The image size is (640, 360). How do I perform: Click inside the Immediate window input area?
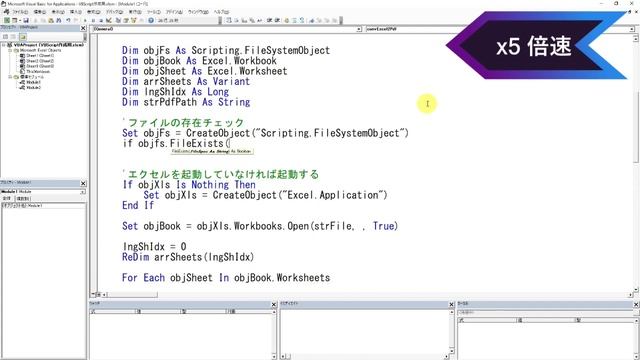pos(364,331)
